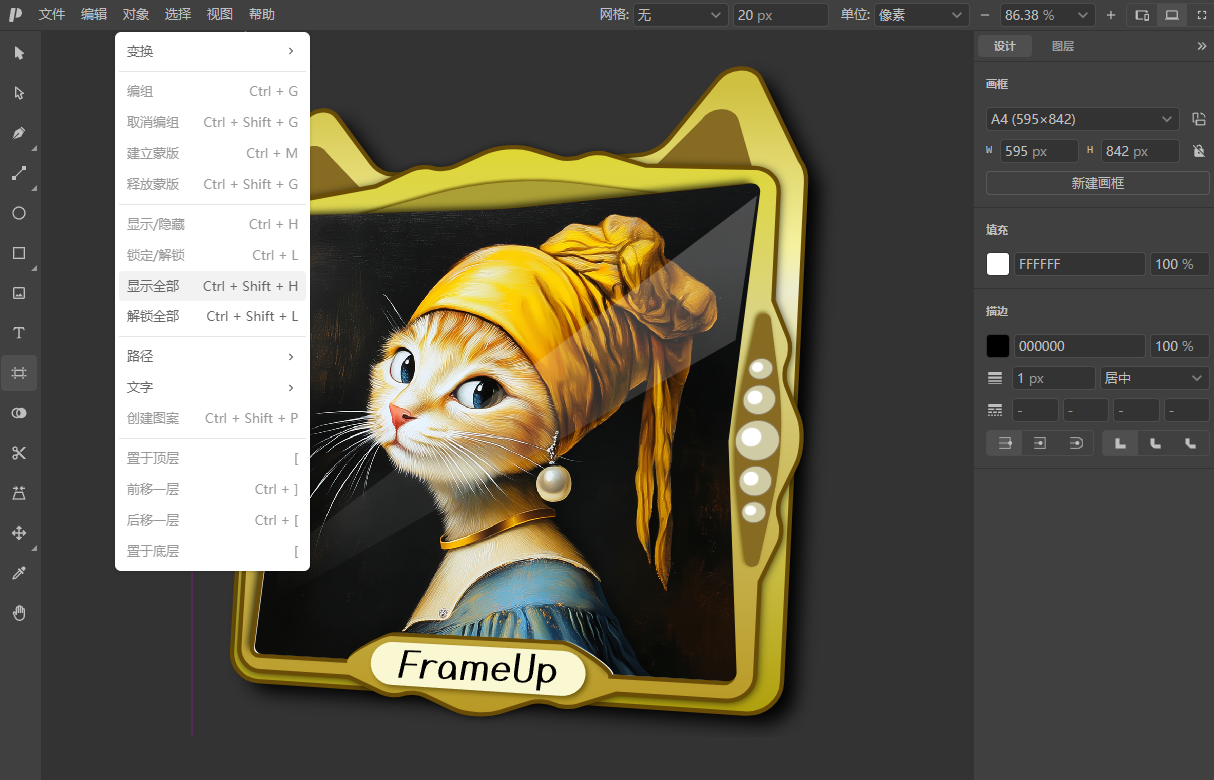1214x780 pixels.
Task: Select the bevel corner join option
Action: tap(1191, 443)
